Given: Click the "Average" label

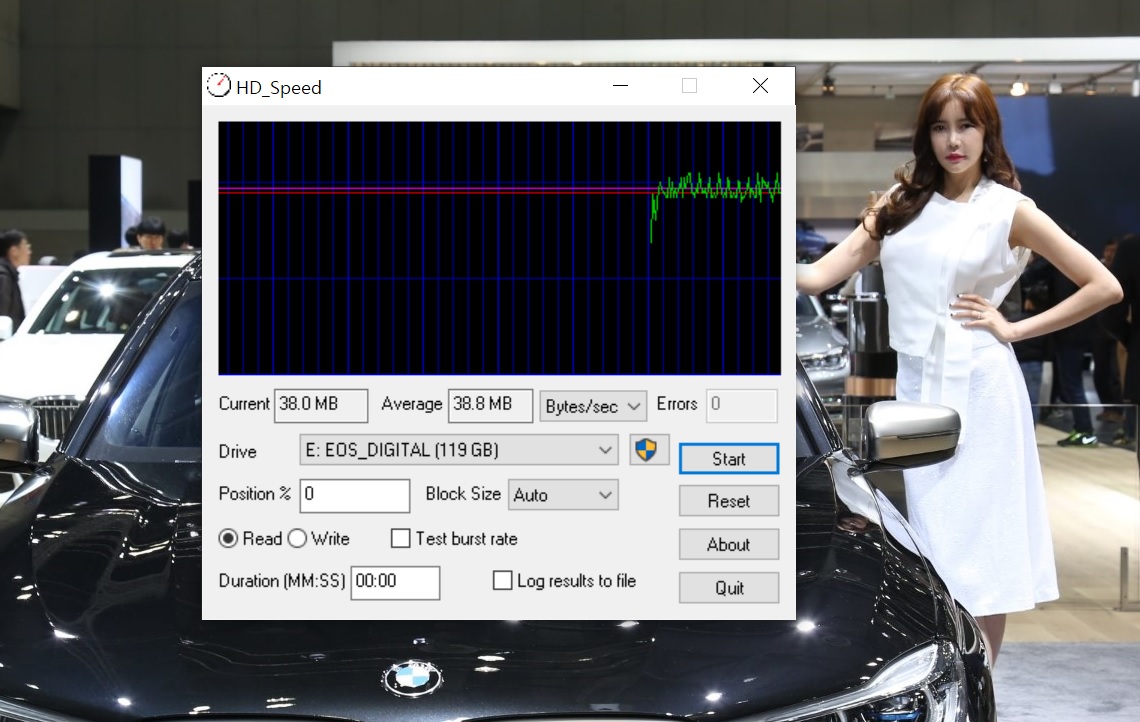Looking at the screenshot, I should [x=412, y=404].
